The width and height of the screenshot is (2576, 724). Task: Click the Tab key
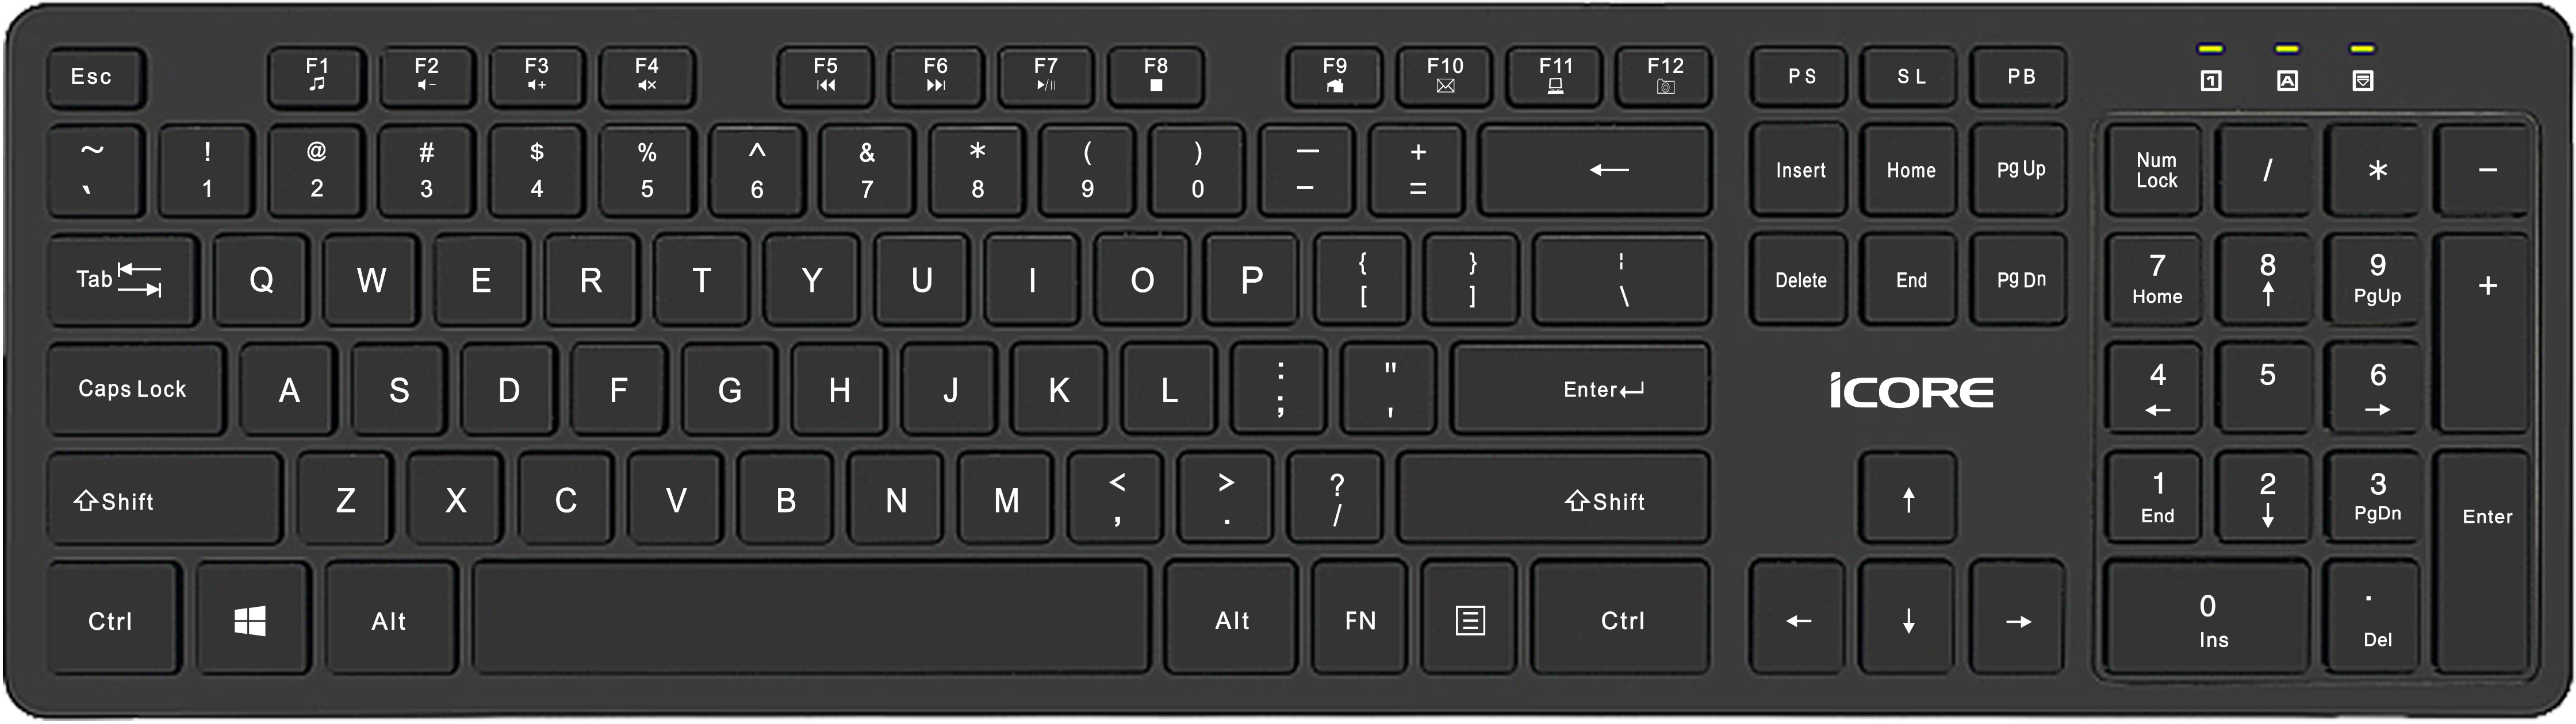click(122, 280)
